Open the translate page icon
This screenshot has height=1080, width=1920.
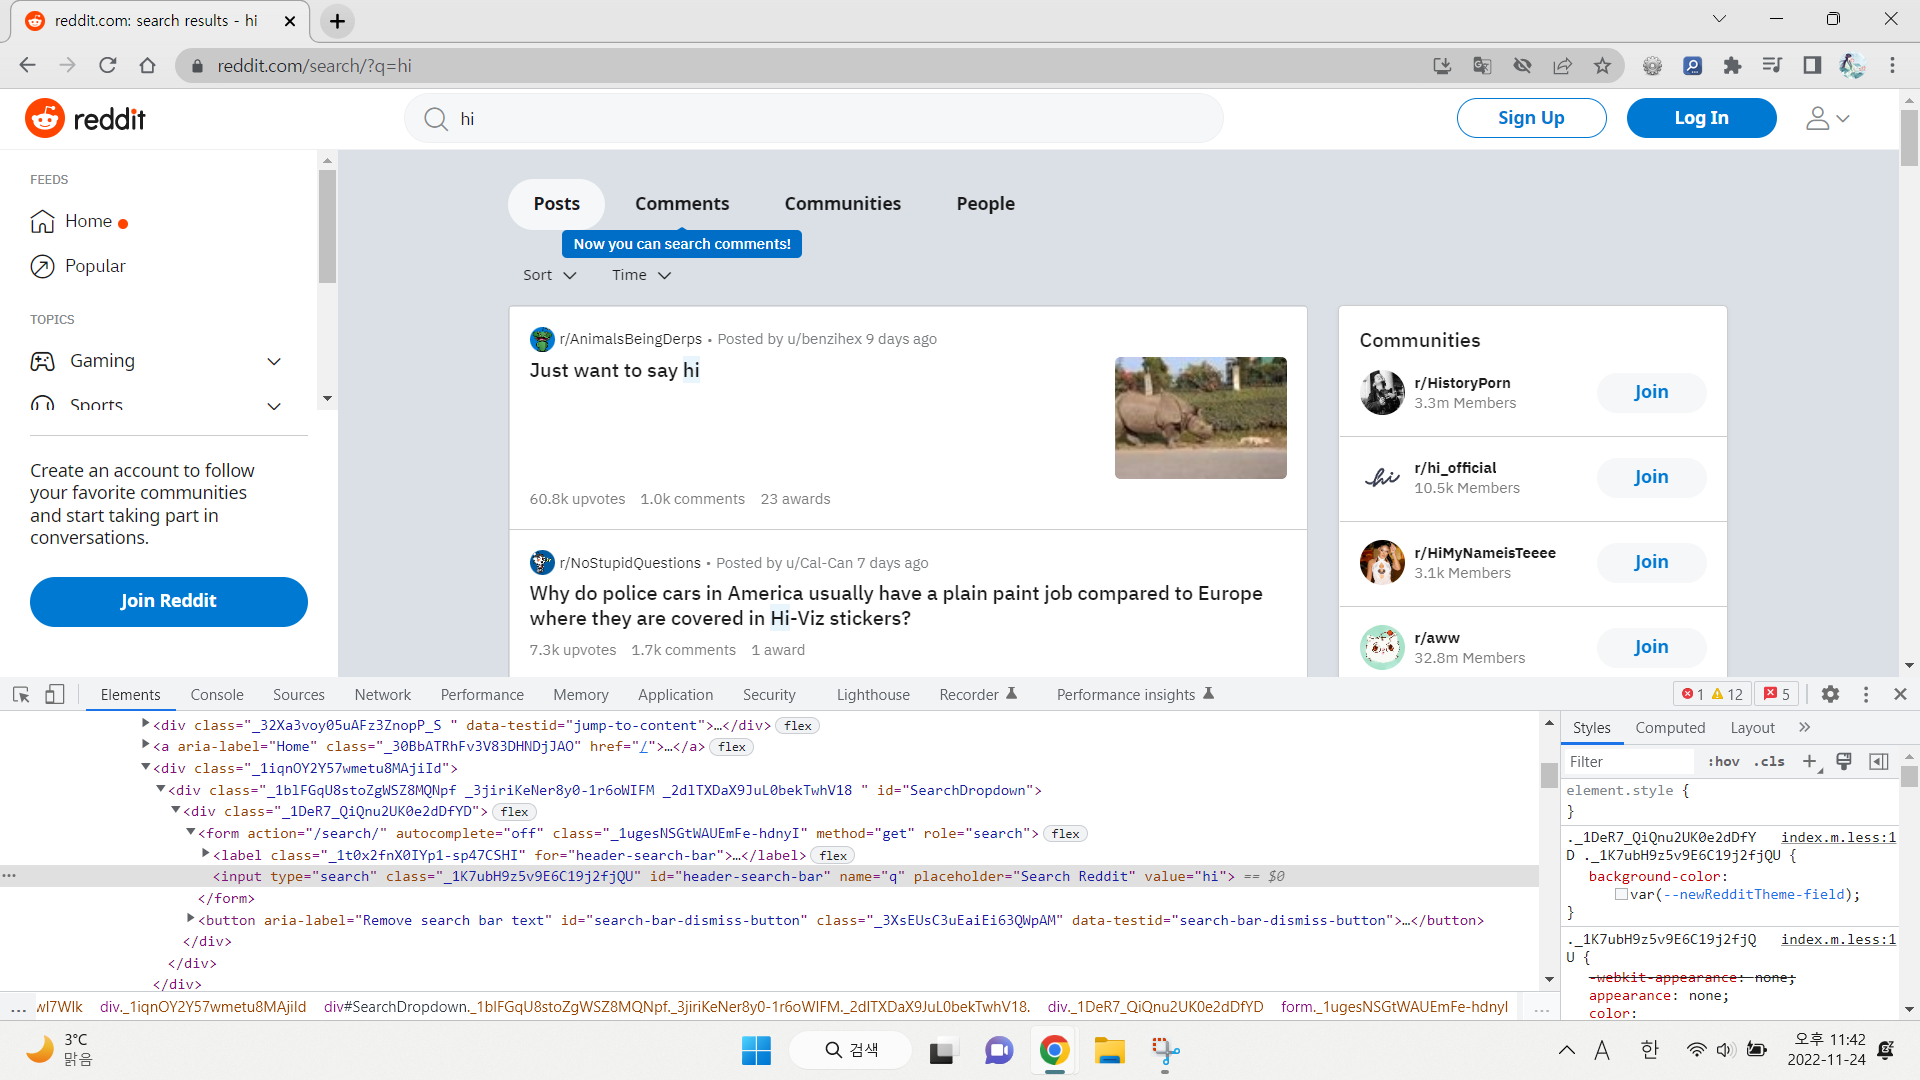click(x=1482, y=65)
